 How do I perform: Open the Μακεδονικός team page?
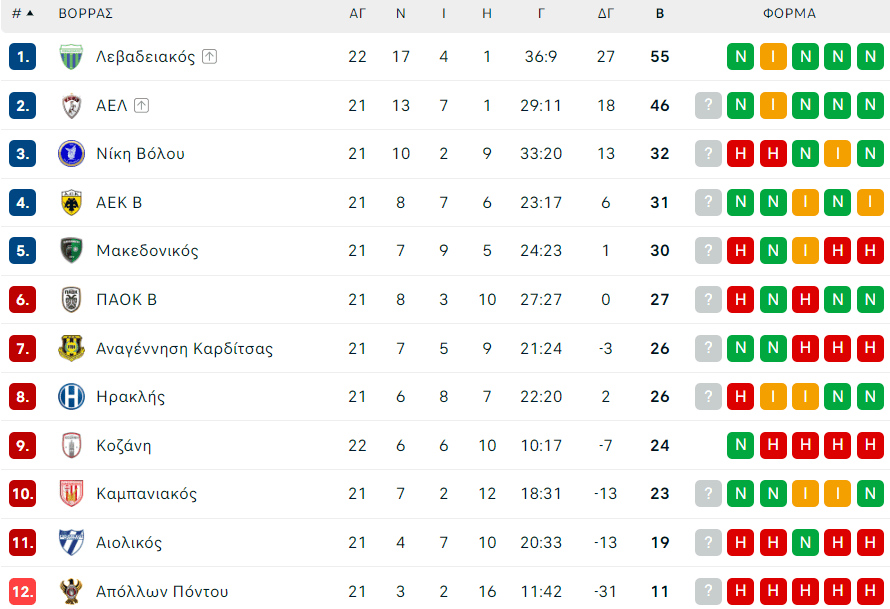pyautogui.click(x=147, y=251)
